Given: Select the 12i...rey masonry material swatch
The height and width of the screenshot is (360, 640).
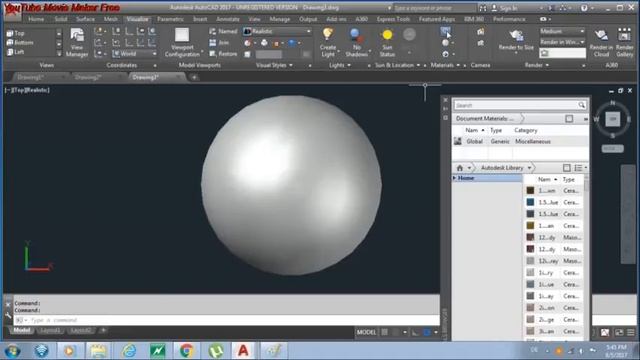Looking at the screenshot, I should [x=530, y=261].
